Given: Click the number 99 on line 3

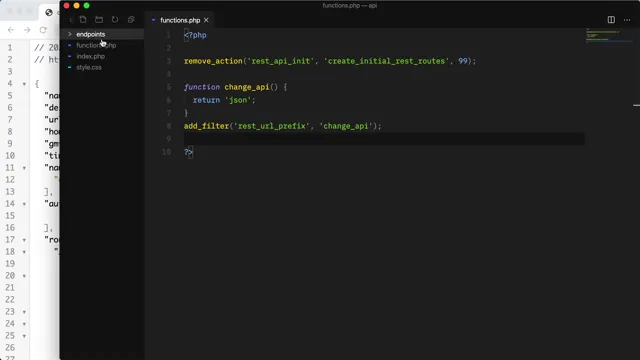Looking at the screenshot, I should point(463,61).
